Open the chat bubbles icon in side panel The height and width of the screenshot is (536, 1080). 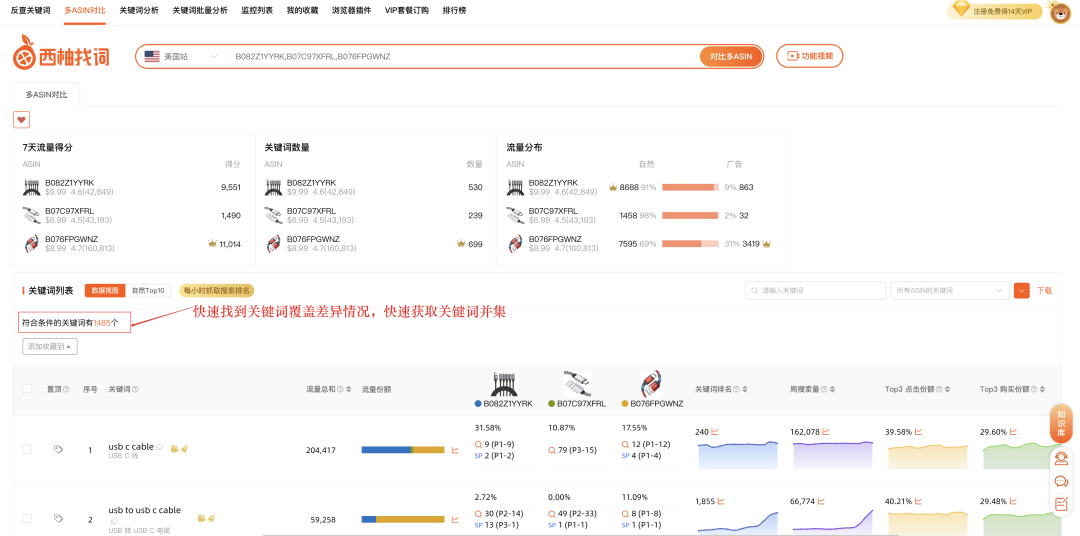click(x=1061, y=481)
